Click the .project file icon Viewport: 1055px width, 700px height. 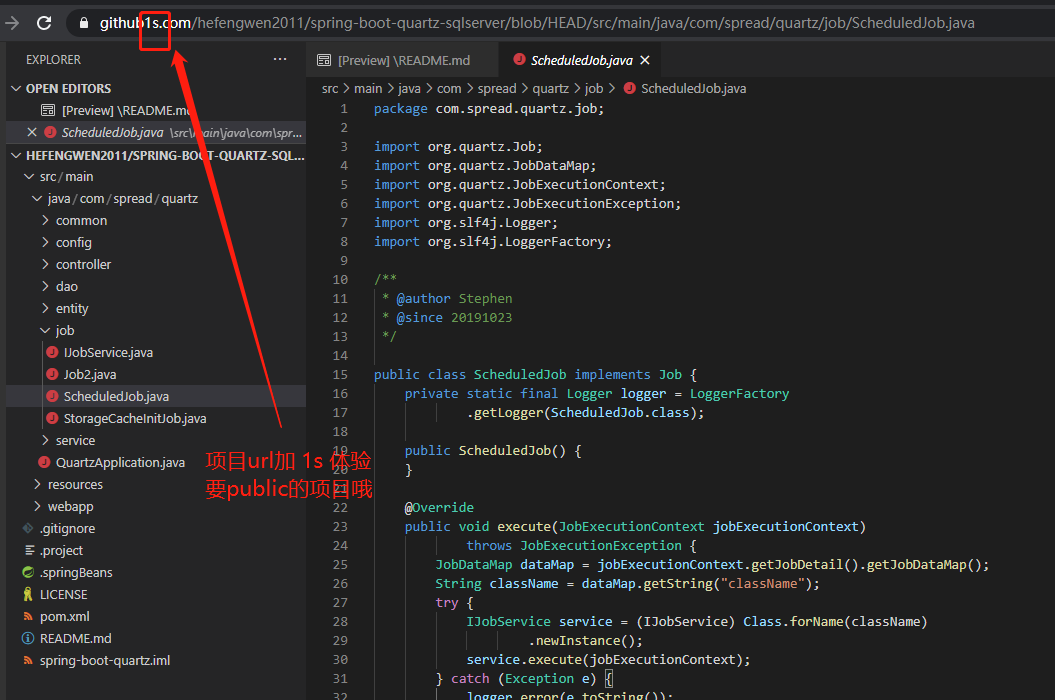30,550
